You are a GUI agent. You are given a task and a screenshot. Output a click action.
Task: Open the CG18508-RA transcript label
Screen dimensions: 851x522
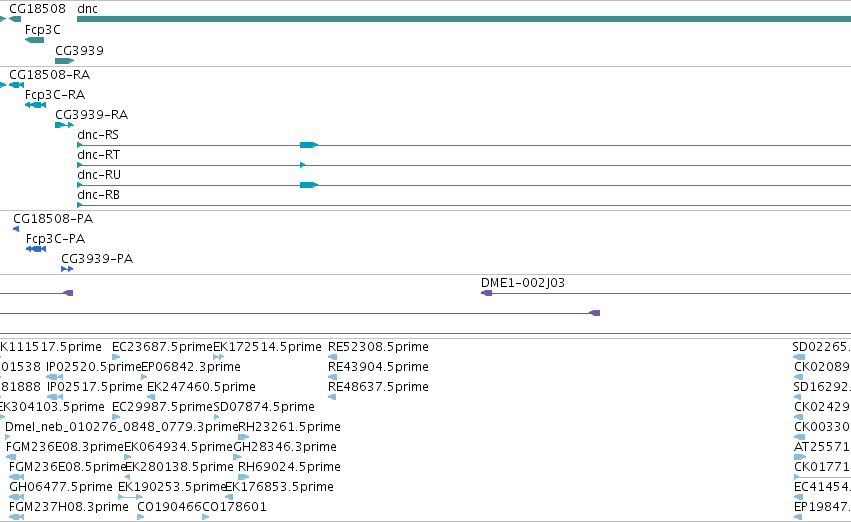point(49,75)
